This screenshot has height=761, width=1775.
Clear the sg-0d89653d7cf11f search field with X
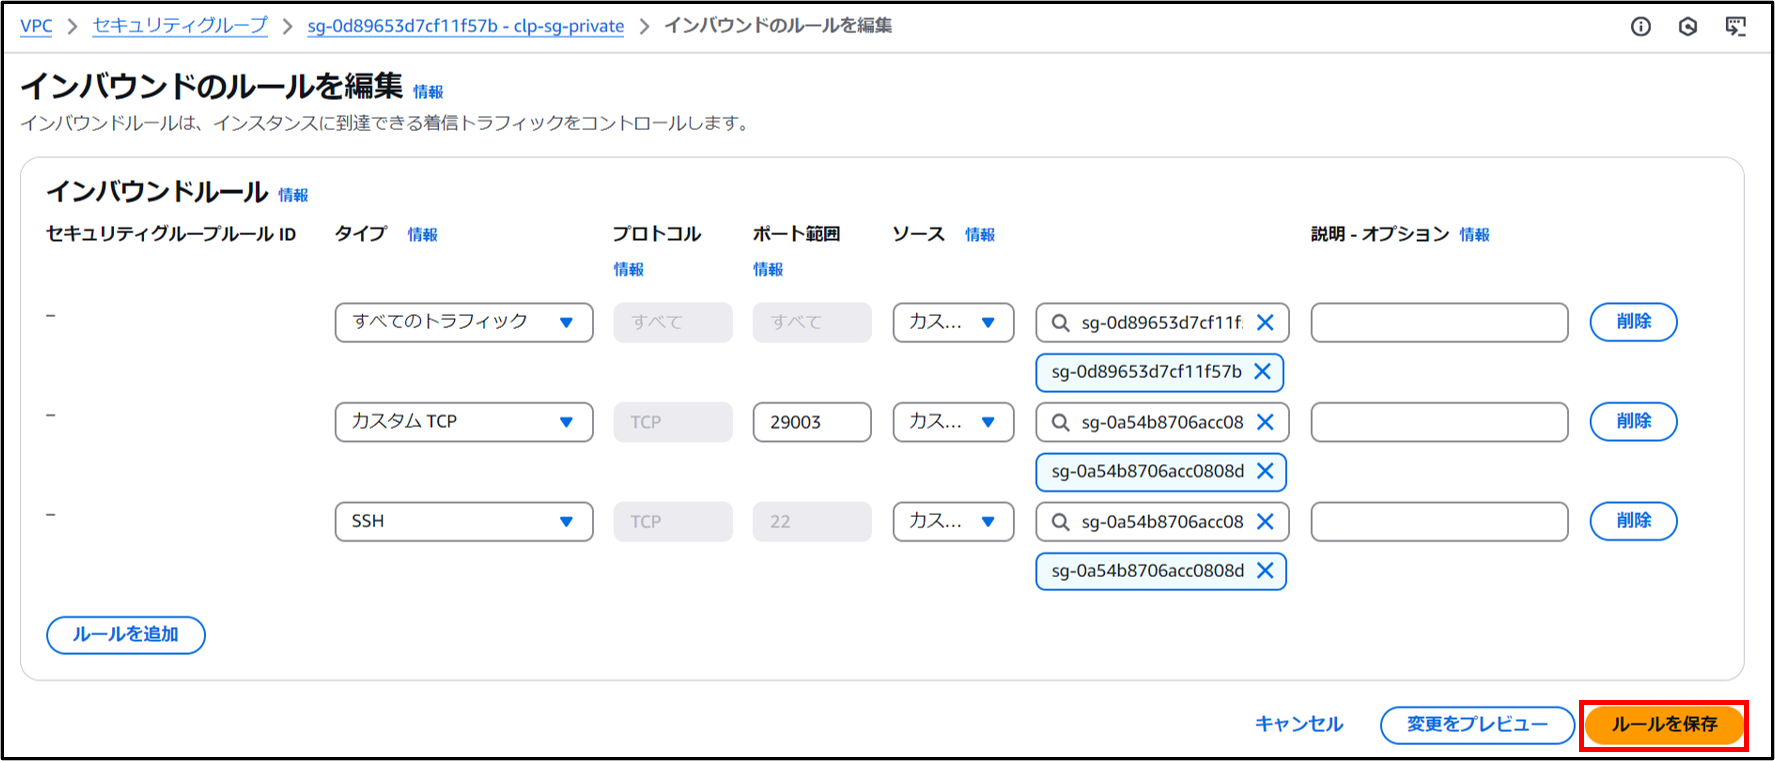click(1265, 322)
